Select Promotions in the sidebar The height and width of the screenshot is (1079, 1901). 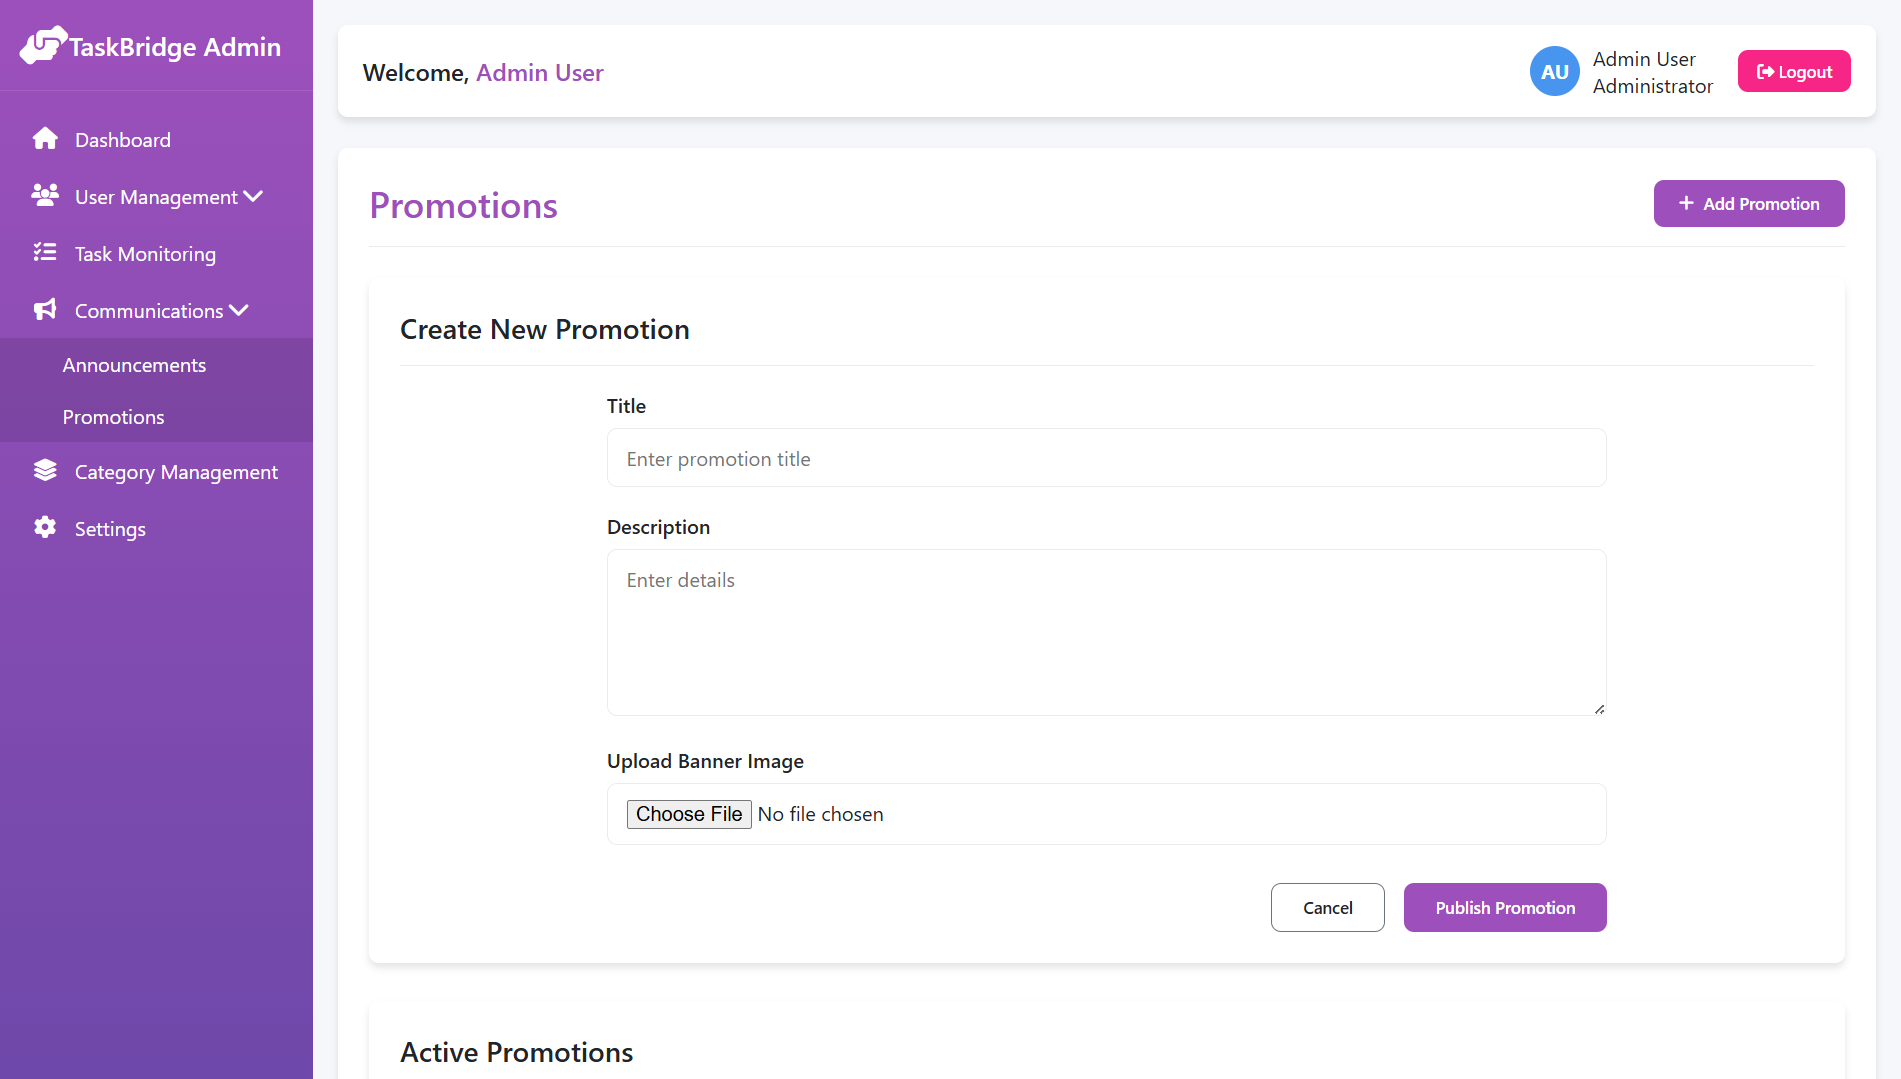click(x=113, y=417)
